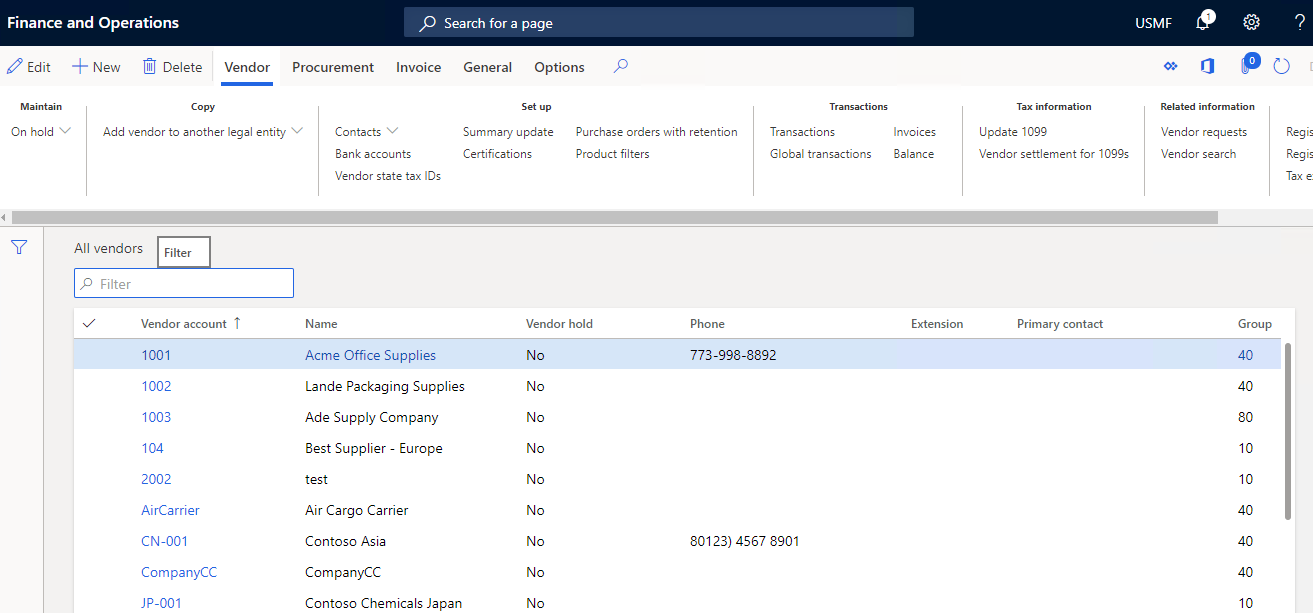Select the row checkbox for Best Supplier - Europe

click(89, 448)
